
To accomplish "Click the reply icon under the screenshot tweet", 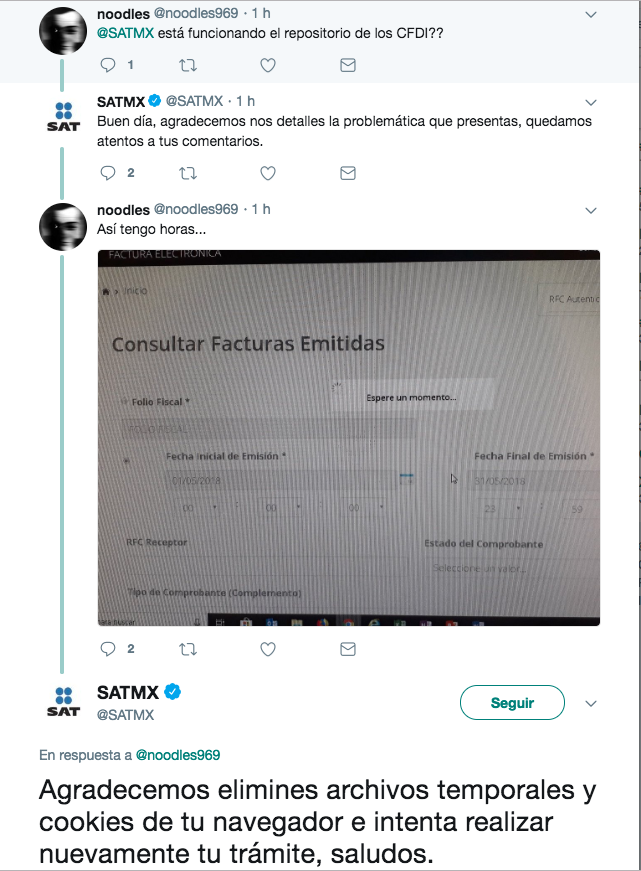I will pos(108,648).
